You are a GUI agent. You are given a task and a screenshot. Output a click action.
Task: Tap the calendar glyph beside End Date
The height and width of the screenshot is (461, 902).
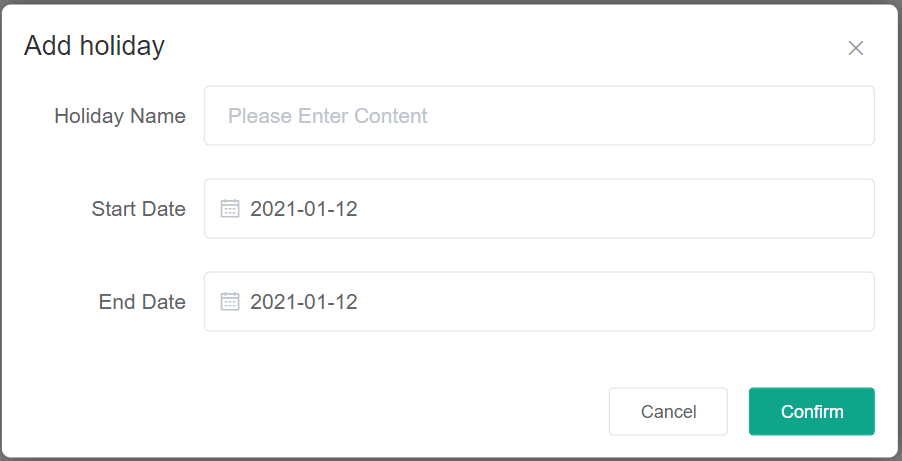click(230, 302)
